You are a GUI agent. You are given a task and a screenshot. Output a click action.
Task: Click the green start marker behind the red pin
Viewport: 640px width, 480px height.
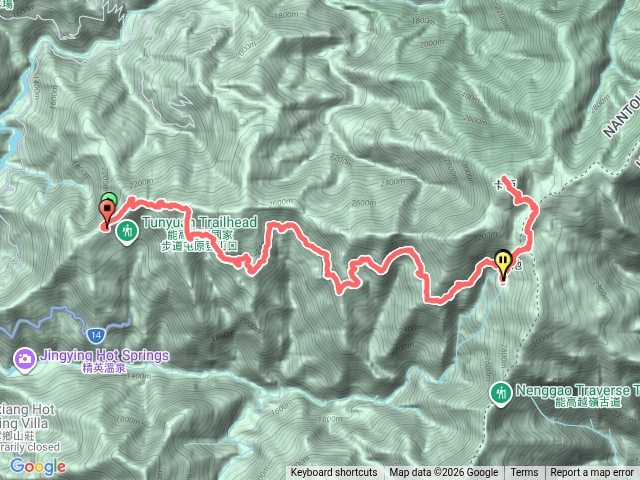click(x=110, y=198)
